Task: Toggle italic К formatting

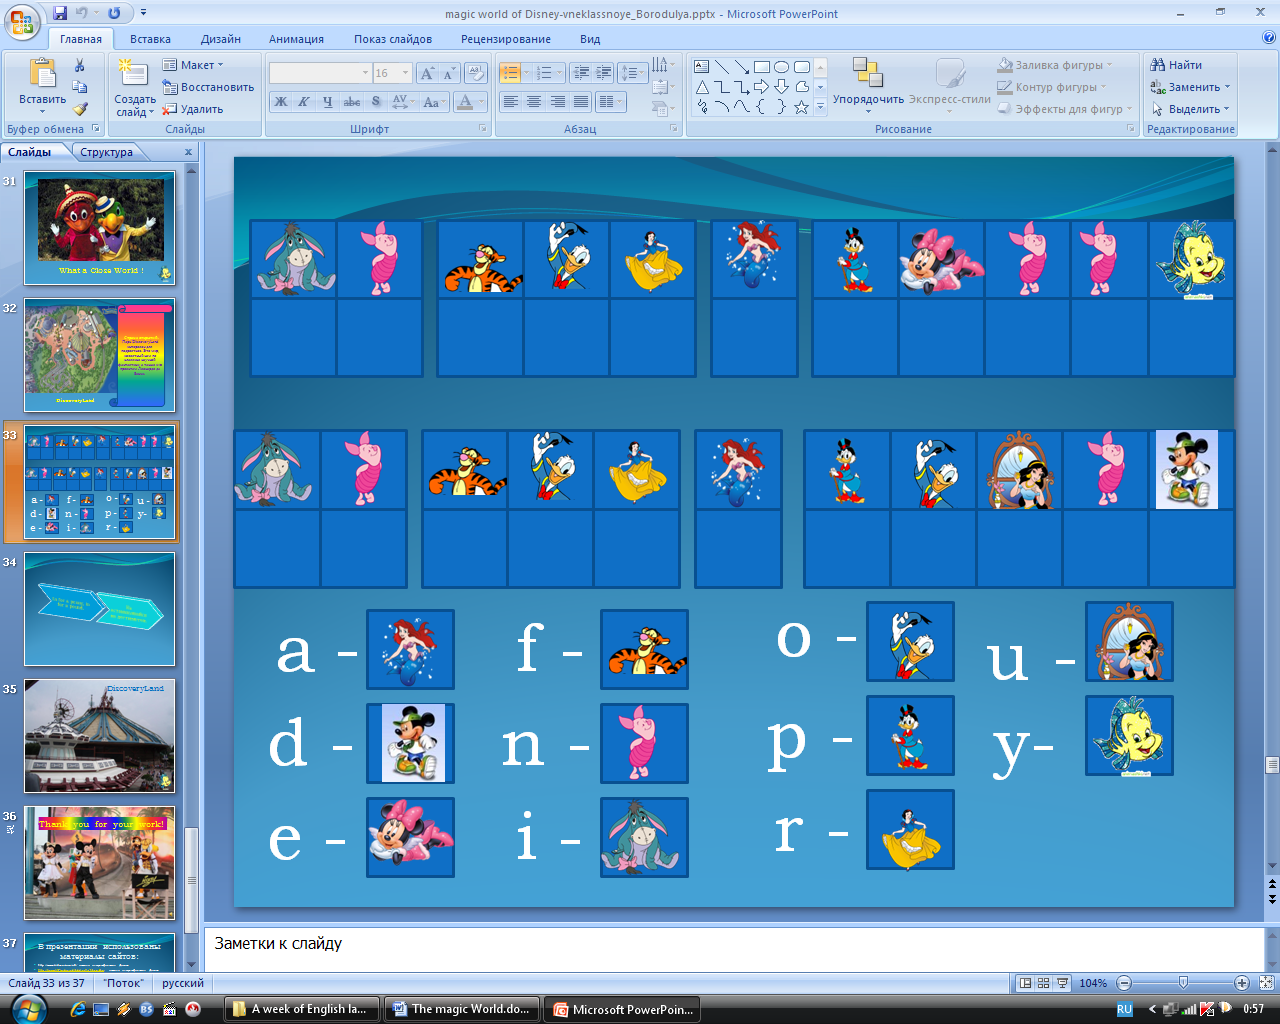Action: tap(304, 102)
